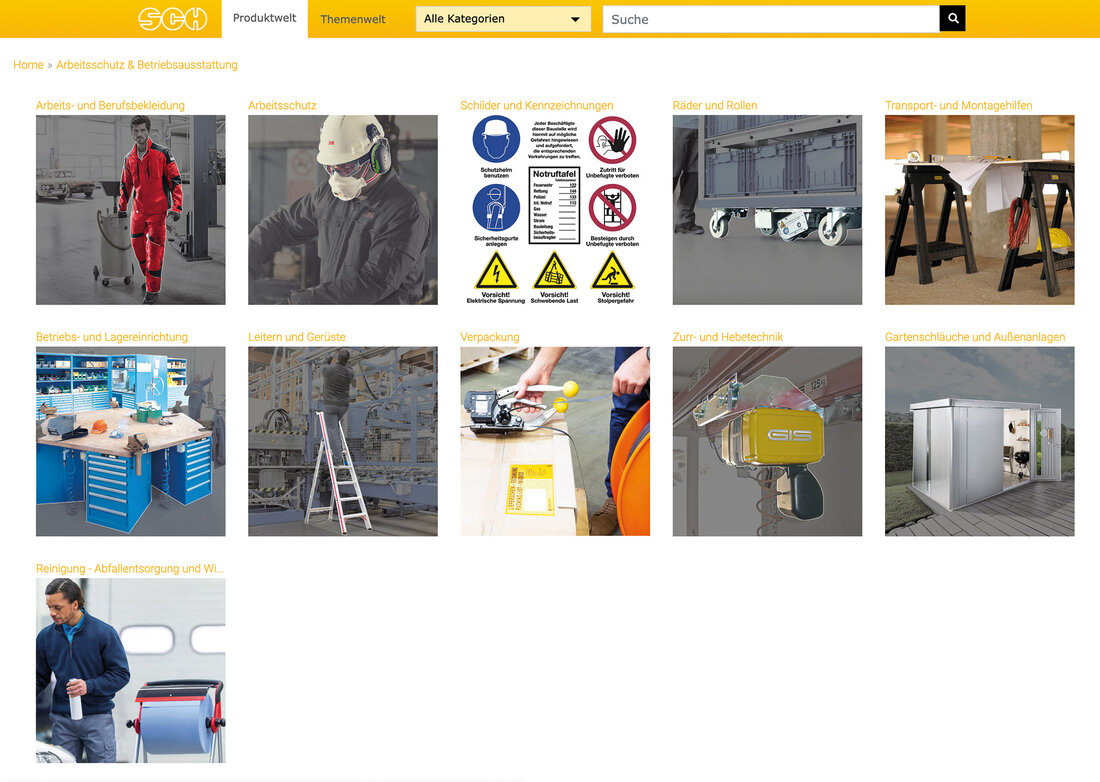
Task: Open the Produktwelt tab
Action: tap(264, 19)
